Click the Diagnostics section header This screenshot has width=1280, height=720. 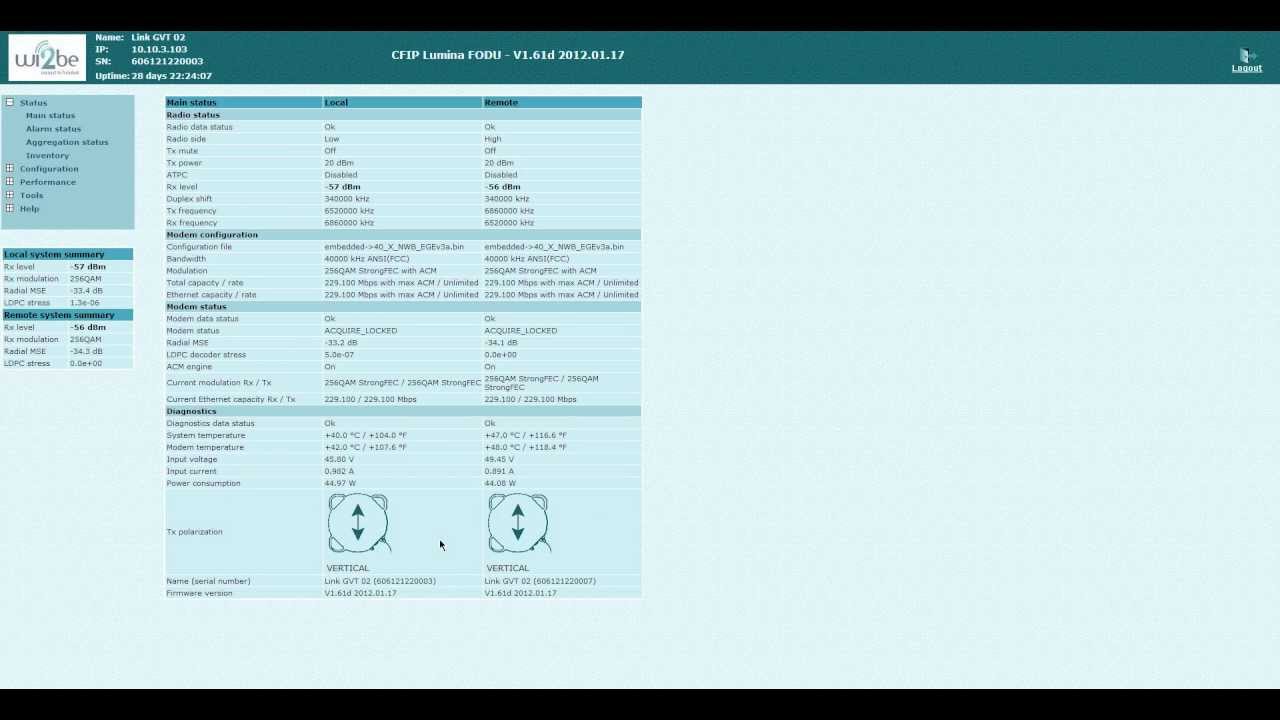403,411
